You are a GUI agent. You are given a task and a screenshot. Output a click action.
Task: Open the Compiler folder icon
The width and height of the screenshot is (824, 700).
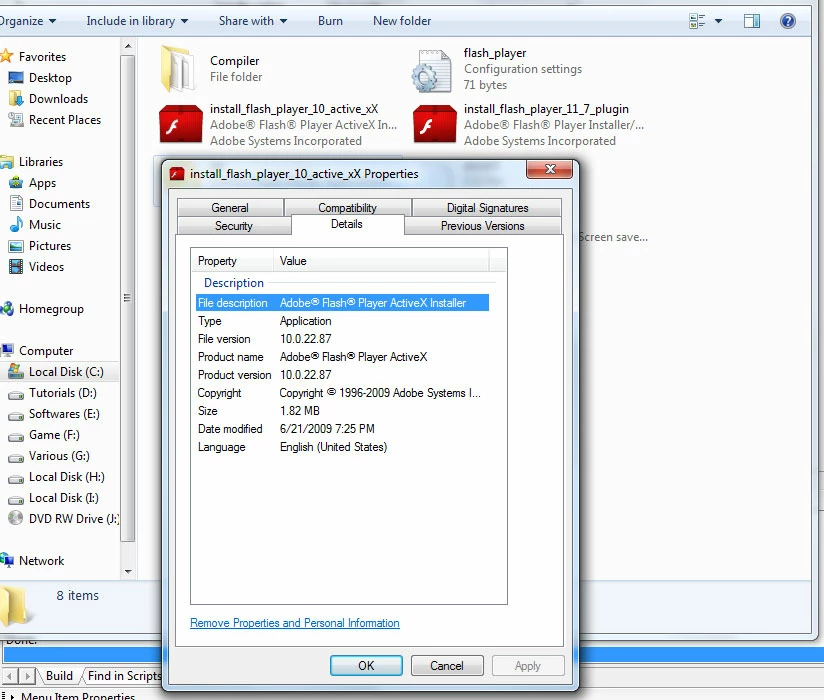[x=177, y=69]
